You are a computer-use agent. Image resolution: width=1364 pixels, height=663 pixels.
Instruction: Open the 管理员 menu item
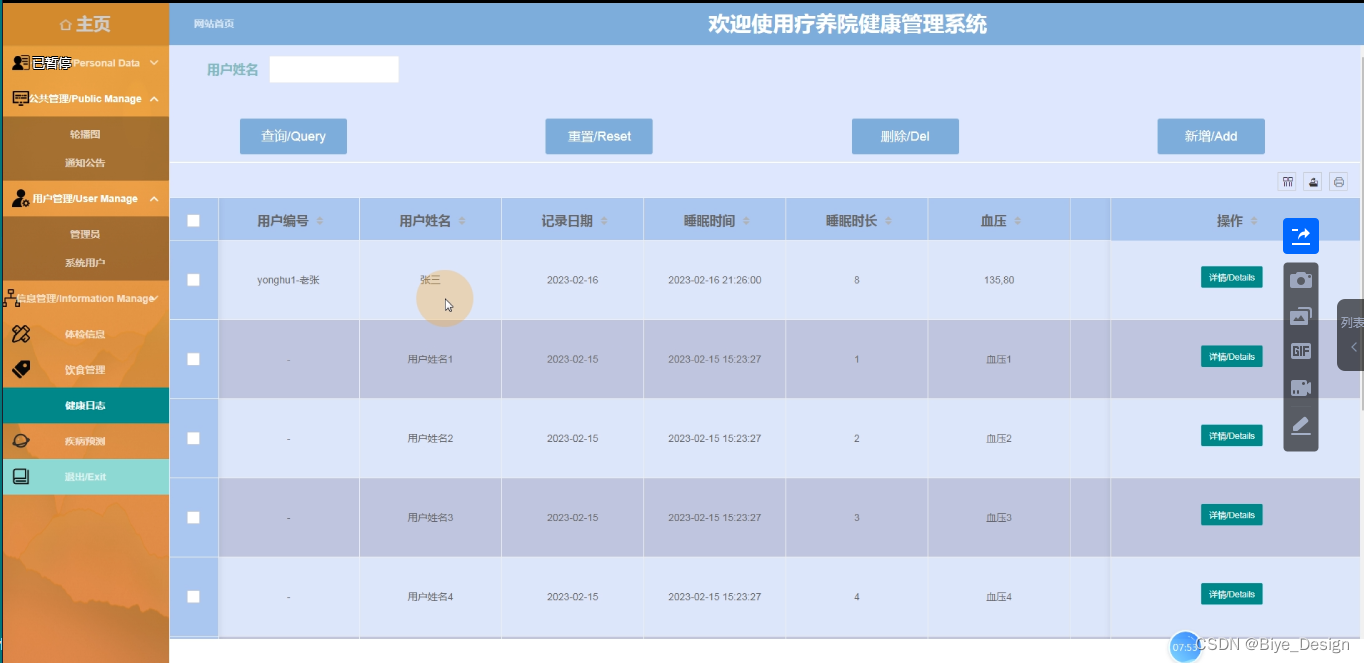(x=85, y=234)
